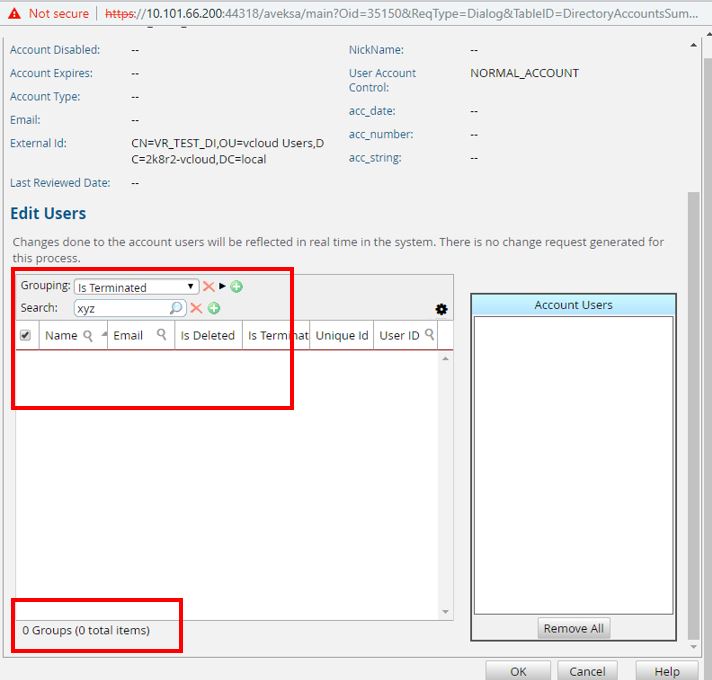
Task: Click the Remove All button
Action: click(573, 629)
